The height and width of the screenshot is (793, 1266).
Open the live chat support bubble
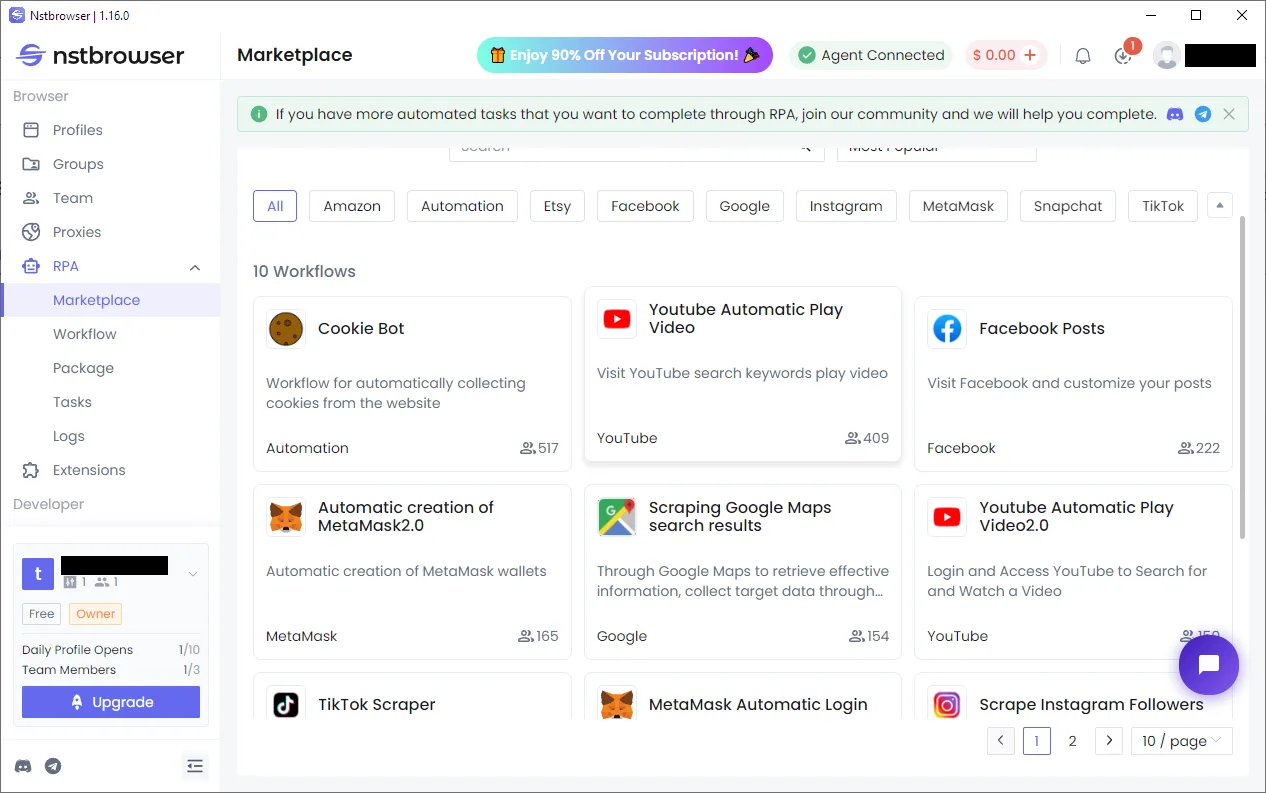tap(1208, 665)
